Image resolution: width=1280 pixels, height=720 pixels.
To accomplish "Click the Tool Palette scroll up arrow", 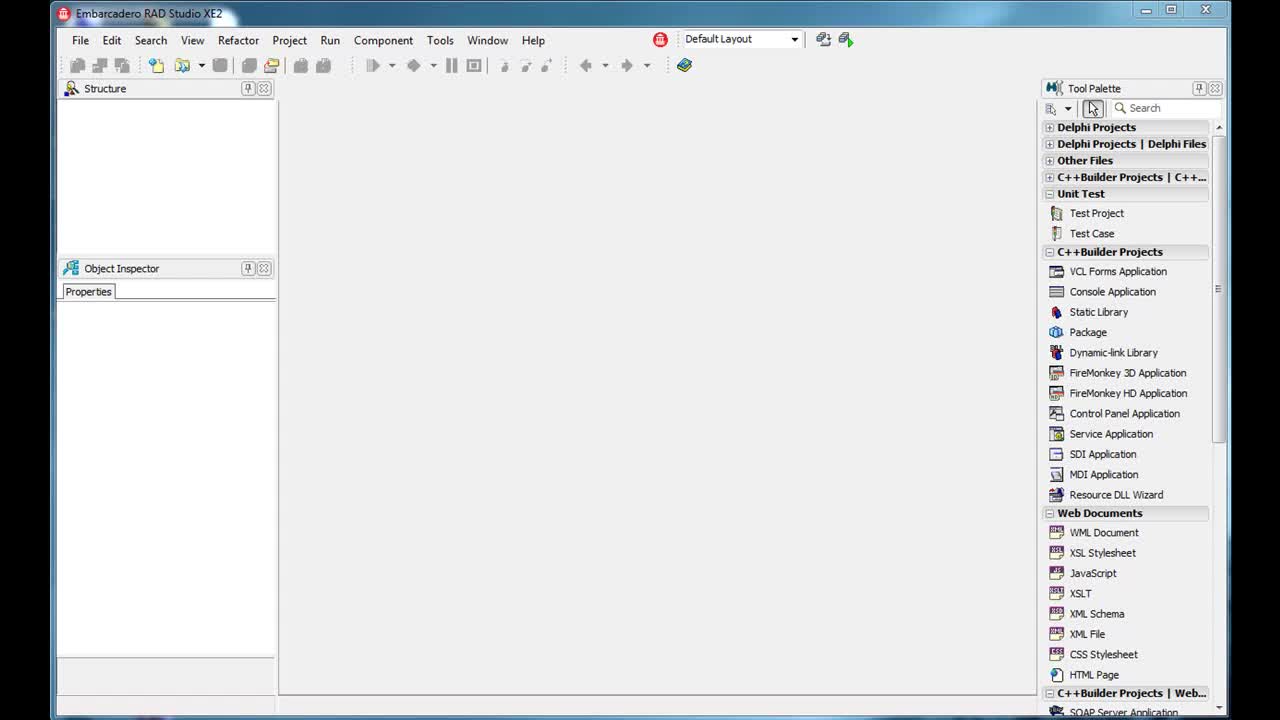I will pos(1218,128).
